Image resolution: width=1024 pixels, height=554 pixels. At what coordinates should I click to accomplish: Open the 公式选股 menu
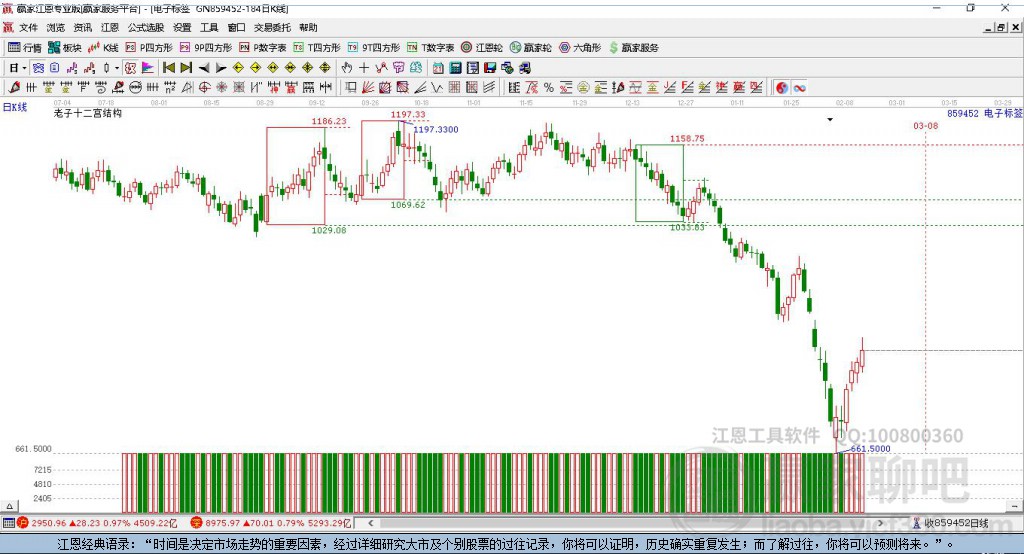(146, 27)
